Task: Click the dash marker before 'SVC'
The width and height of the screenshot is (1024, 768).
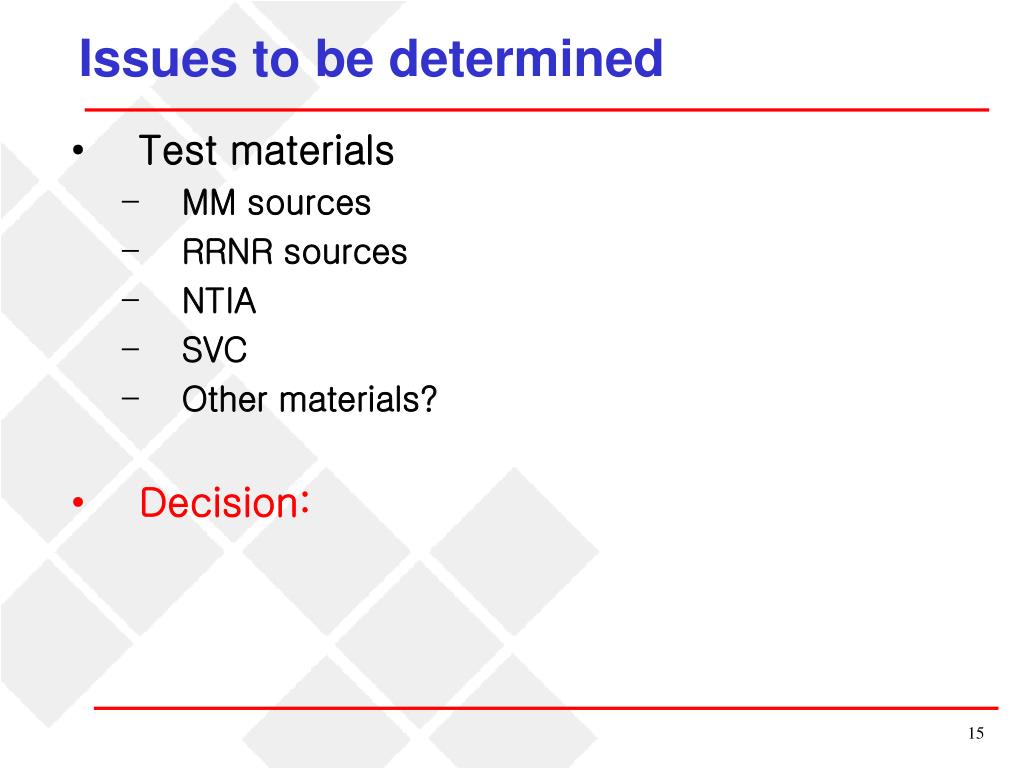Action: (x=131, y=349)
